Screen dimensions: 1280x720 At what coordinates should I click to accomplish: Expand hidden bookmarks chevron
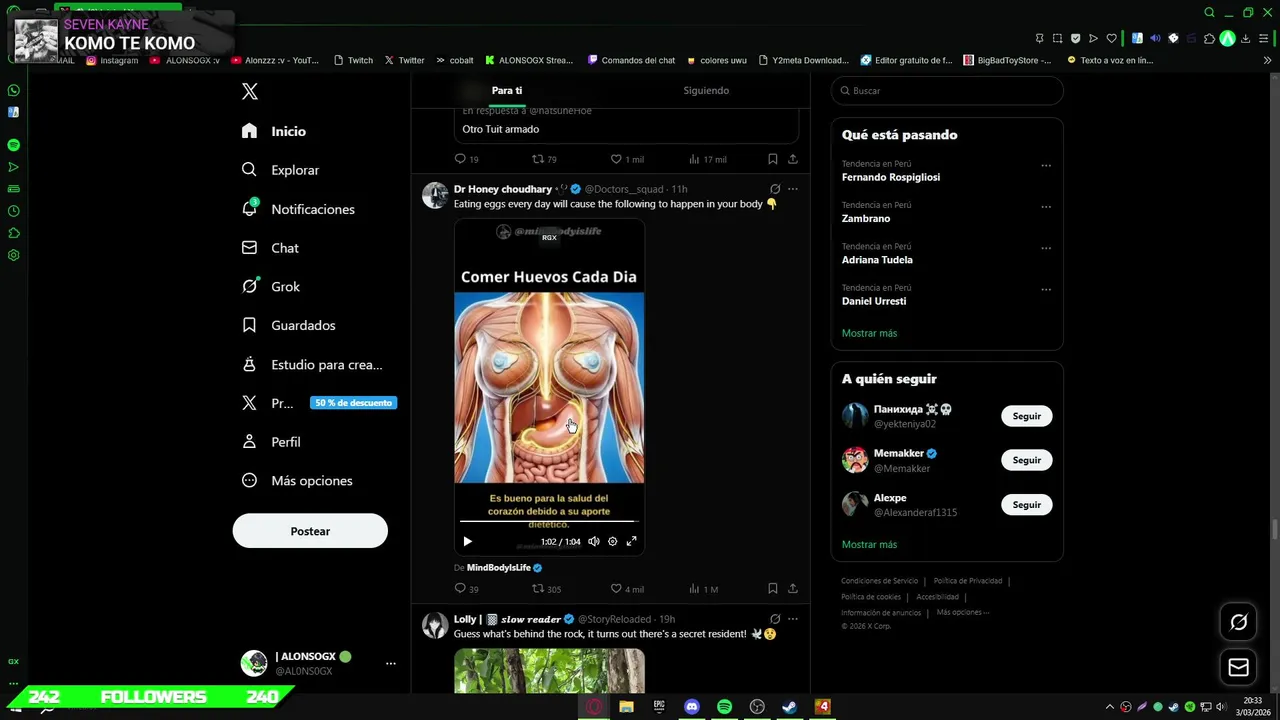pyautogui.click(x=1267, y=60)
